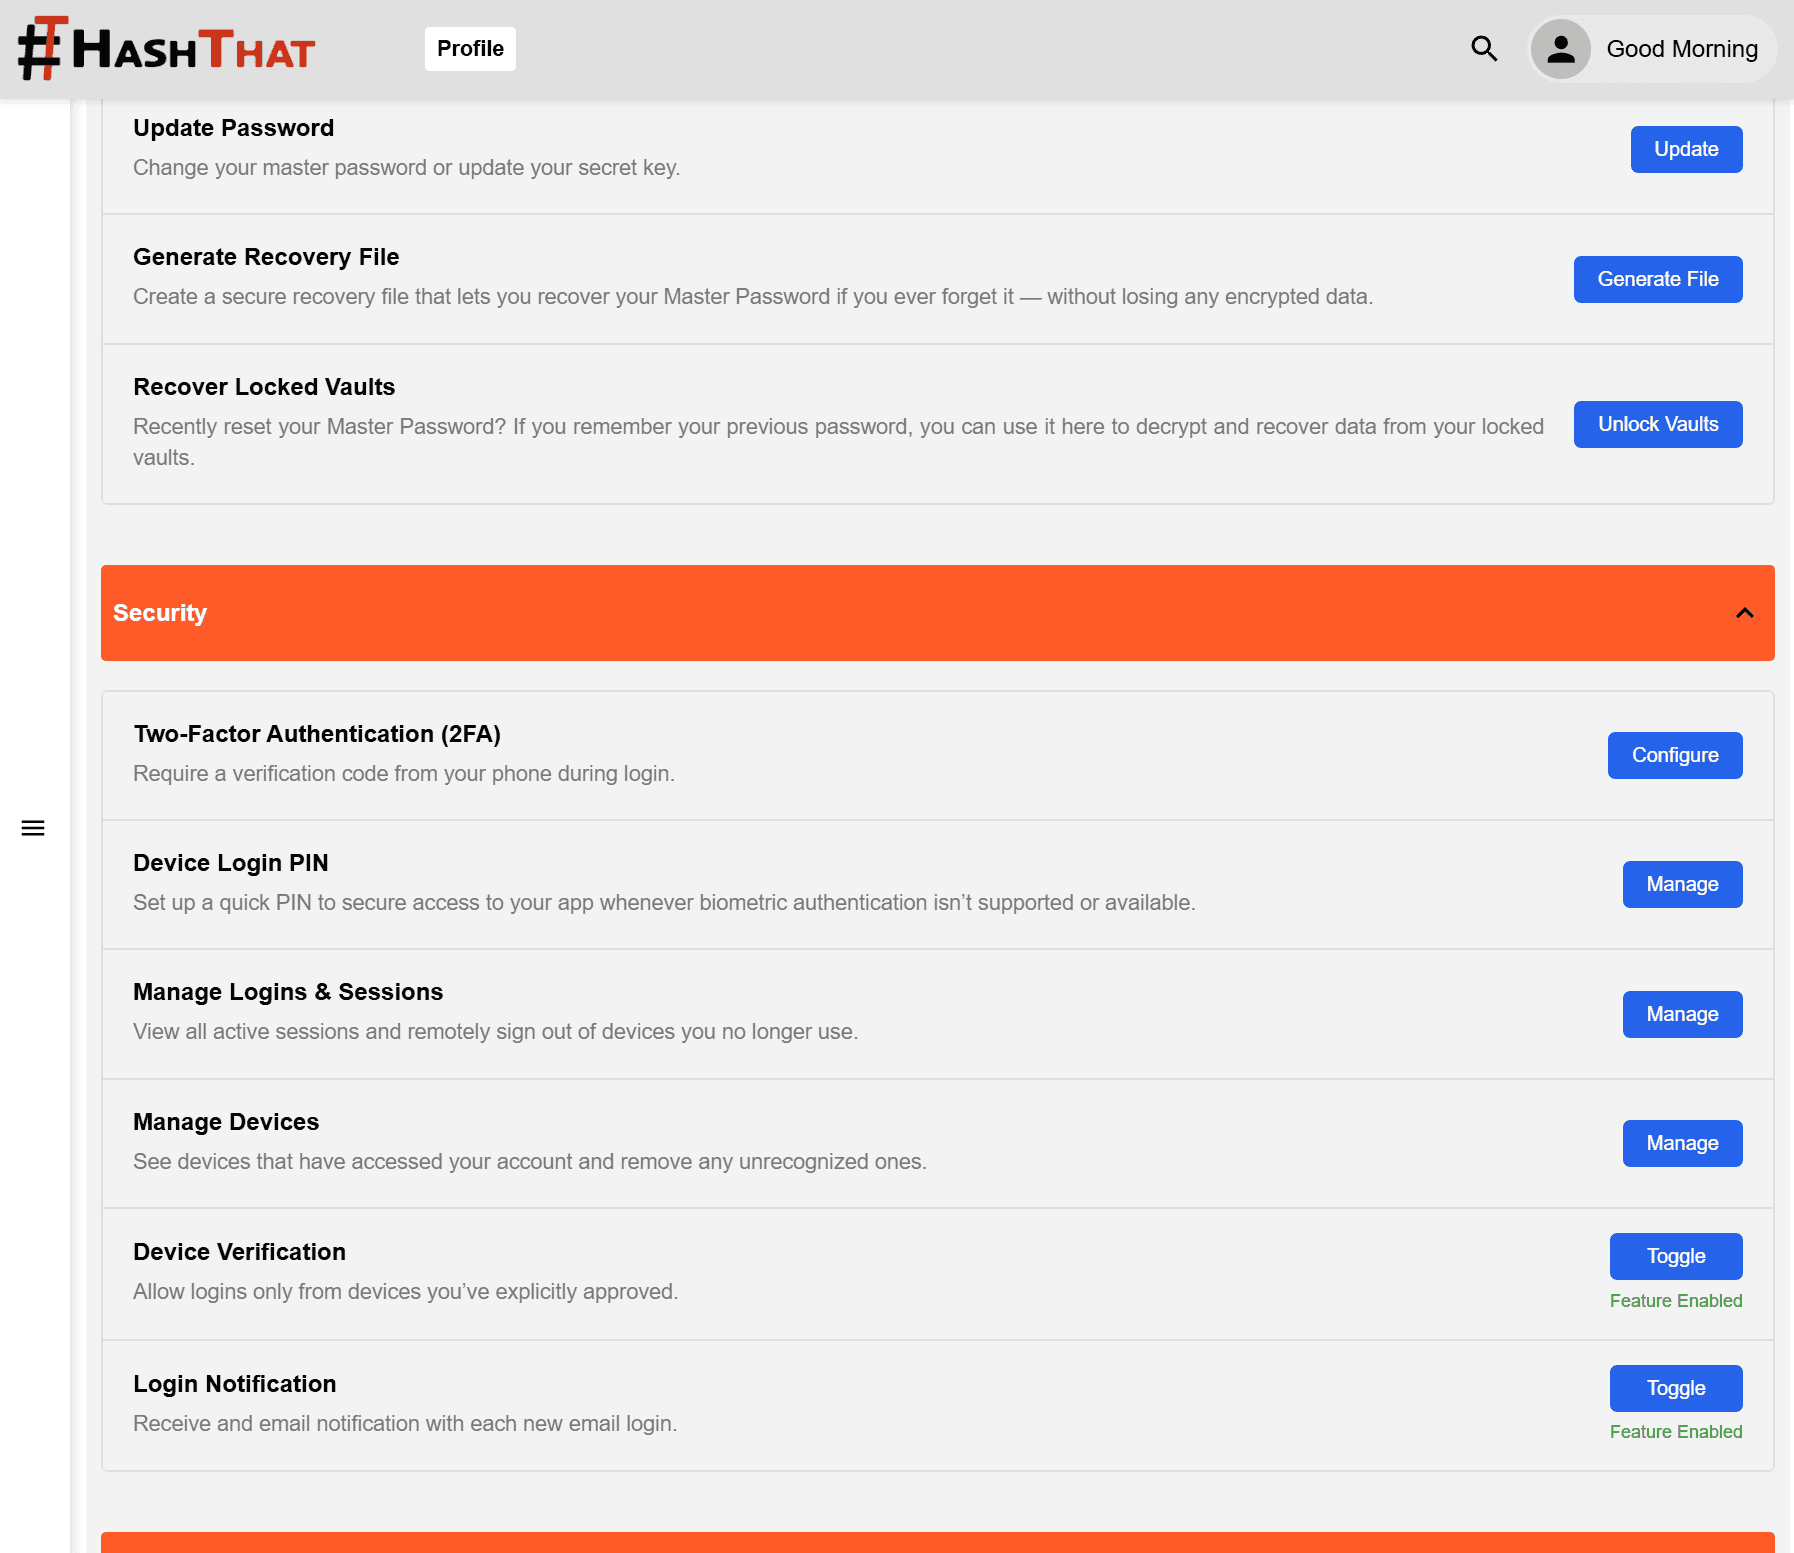
Task: Manage Logins & Sessions
Action: (1681, 1014)
